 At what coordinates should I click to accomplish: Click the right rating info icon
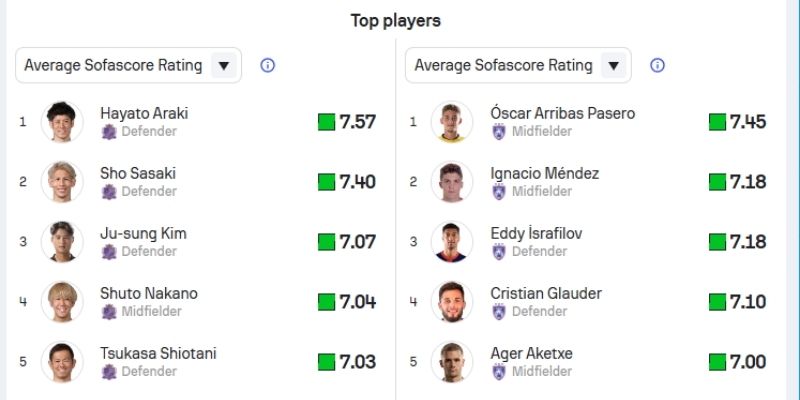pyautogui.click(x=657, y=66)
